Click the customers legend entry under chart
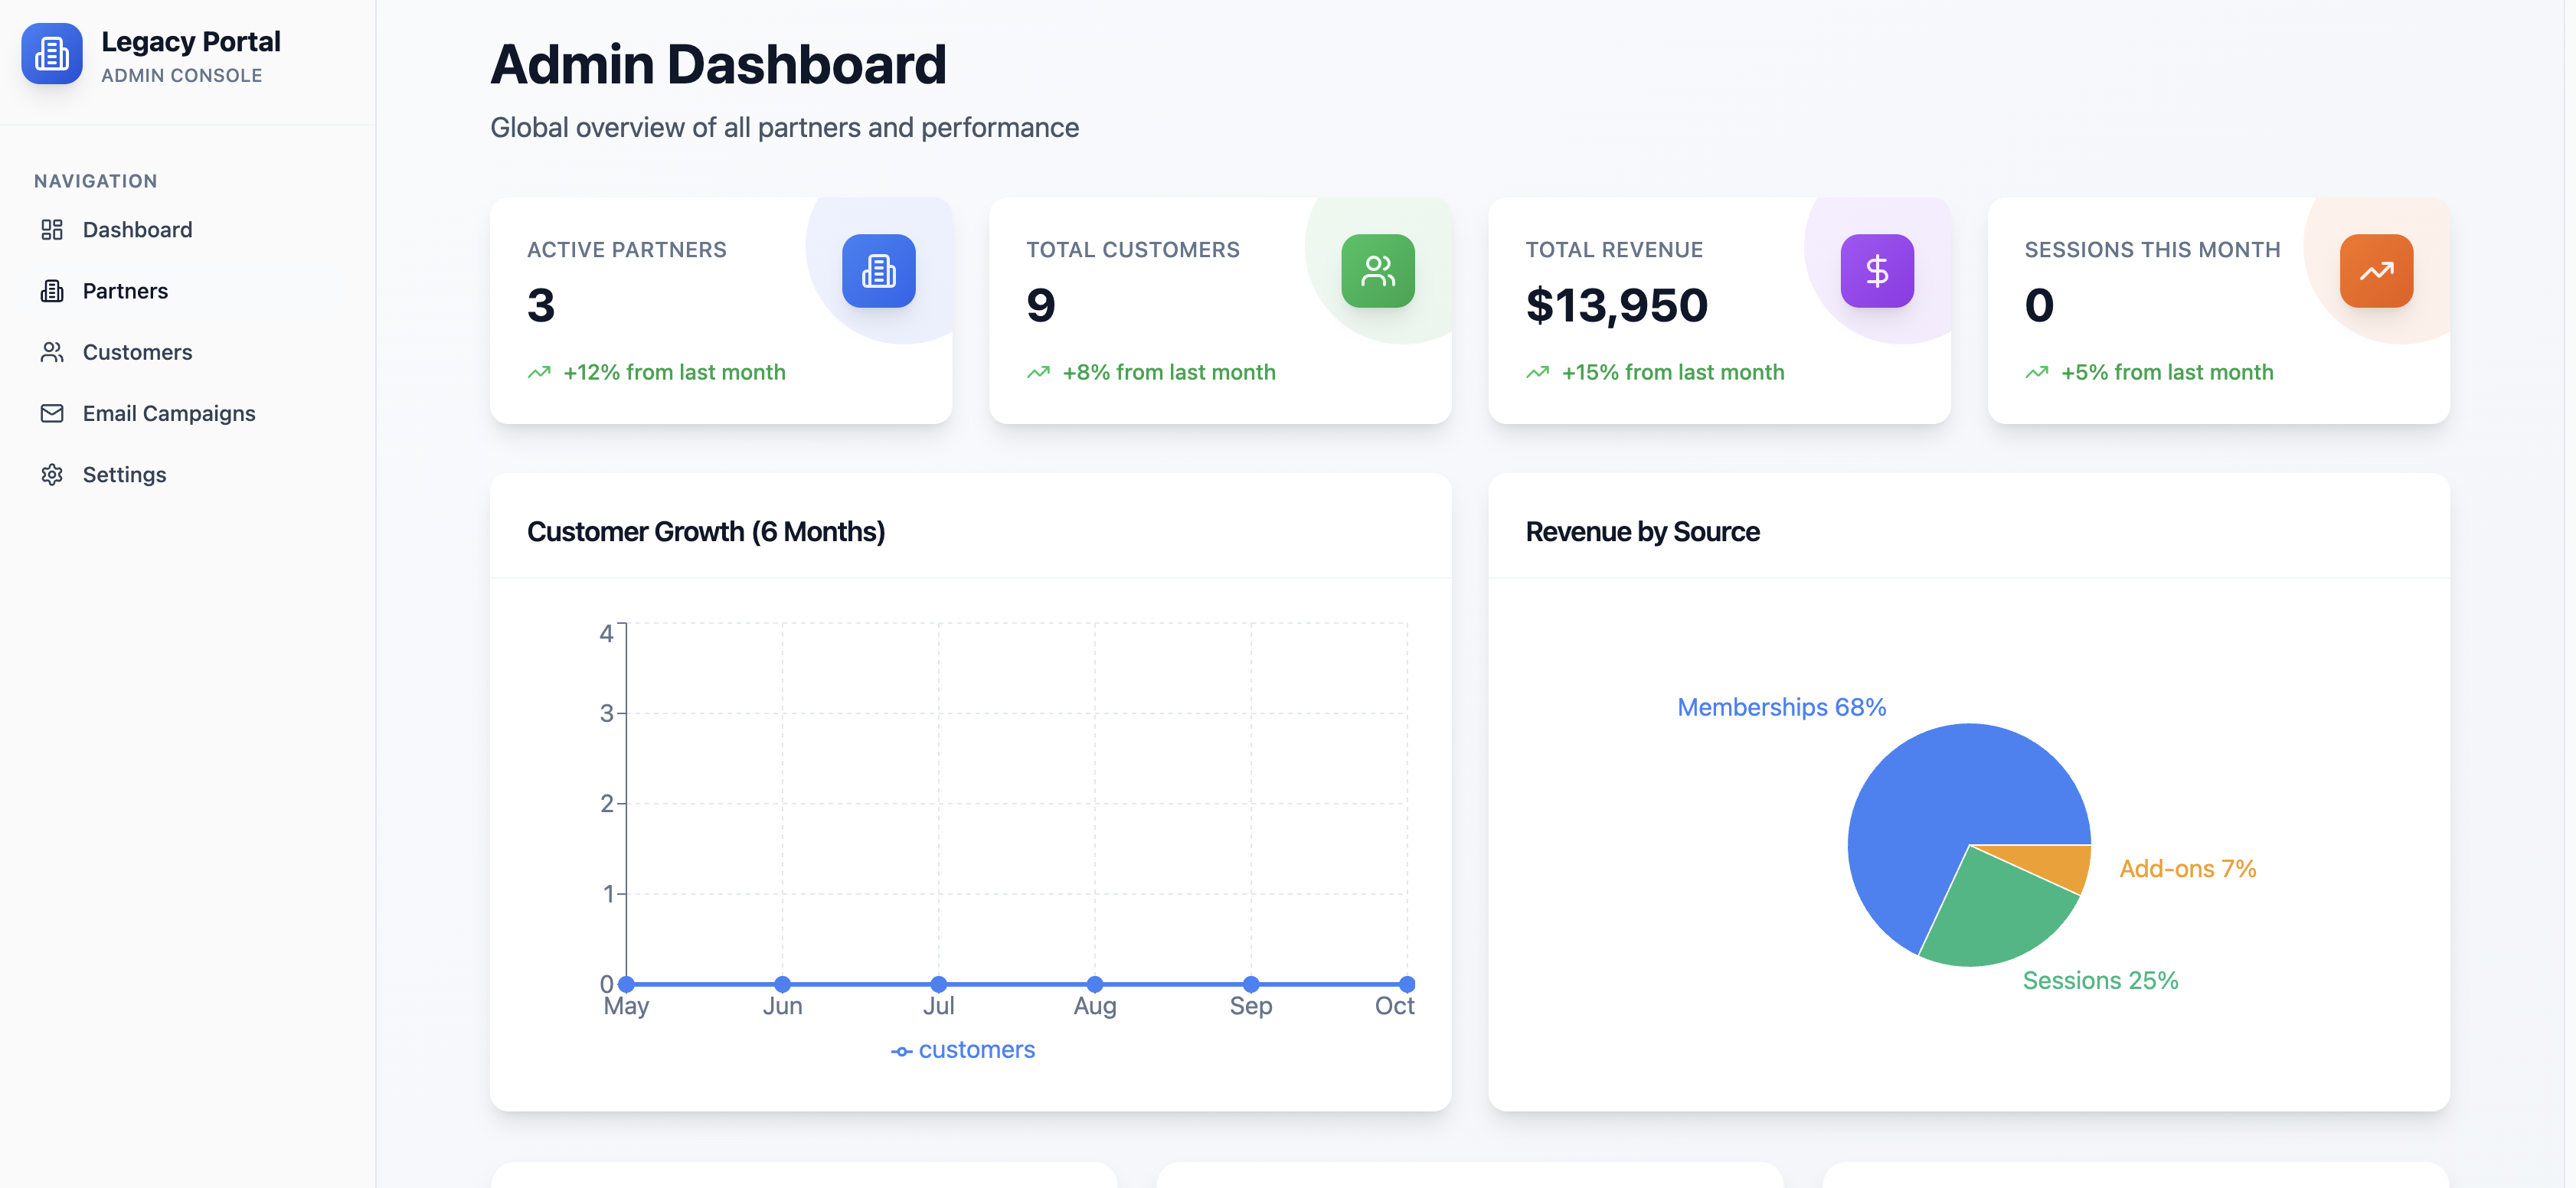The width and height of the screenshot is (2576, 1188). [963, 1050]
